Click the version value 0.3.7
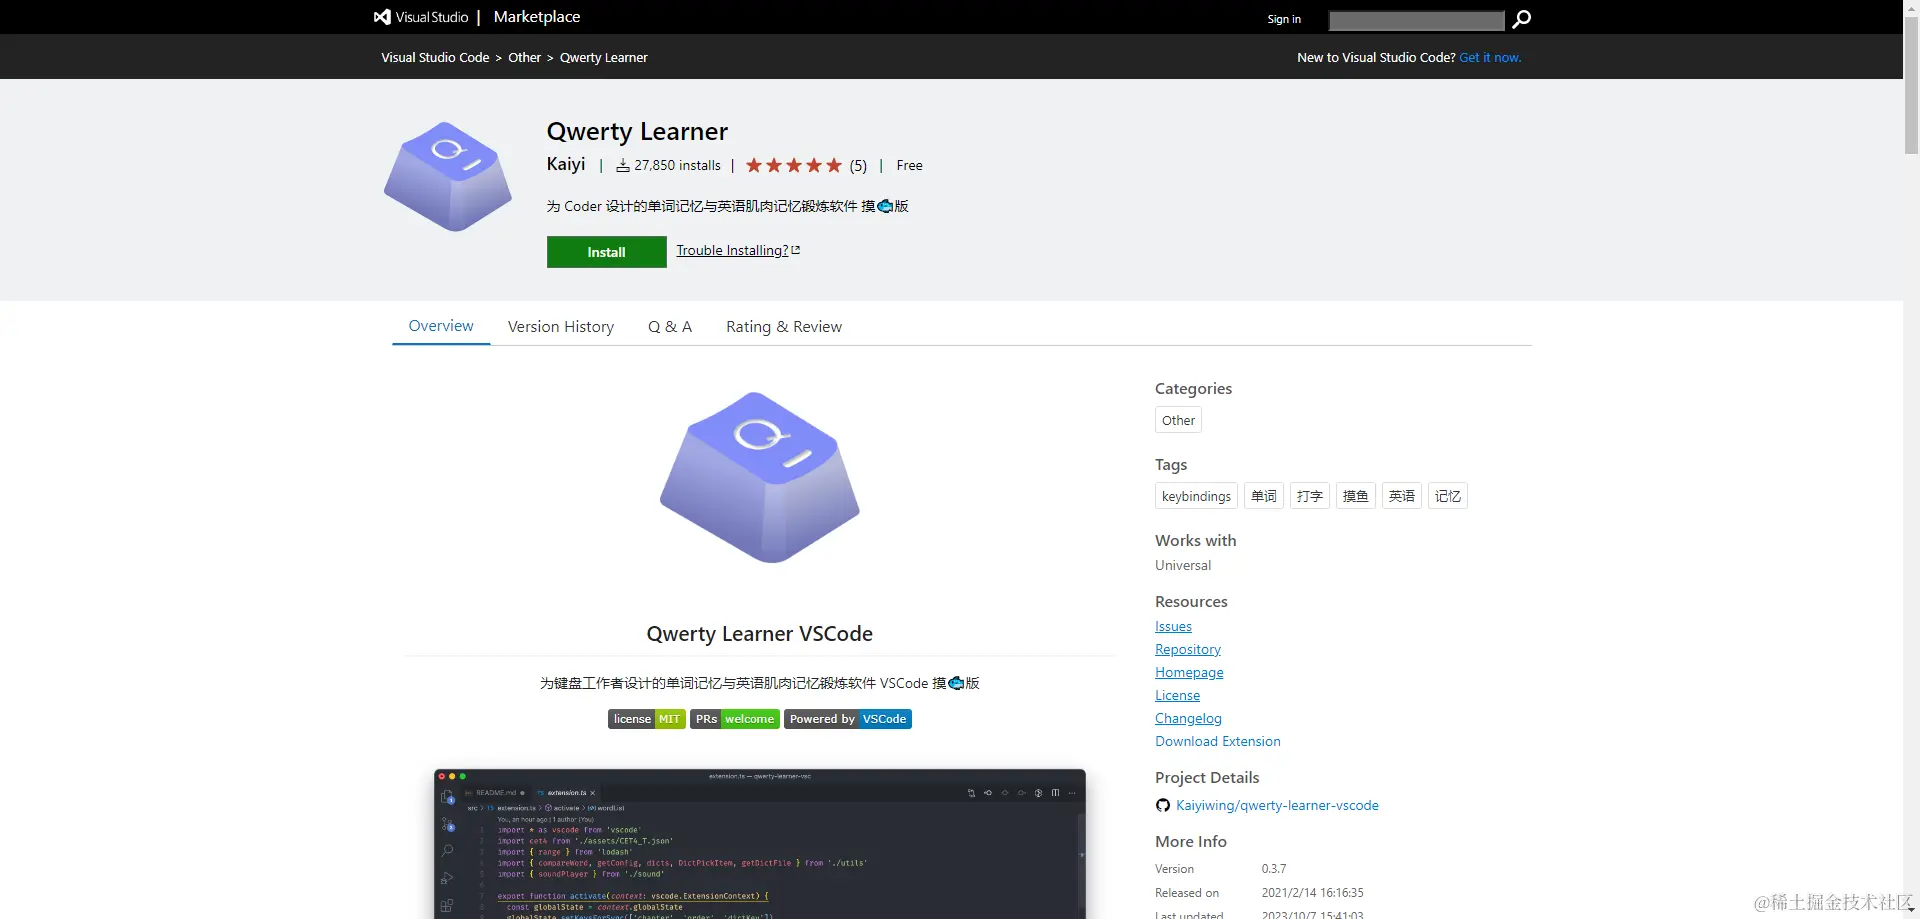Screen dimensions: 1920x919 pyautogui.click(x=1274, y=869)
